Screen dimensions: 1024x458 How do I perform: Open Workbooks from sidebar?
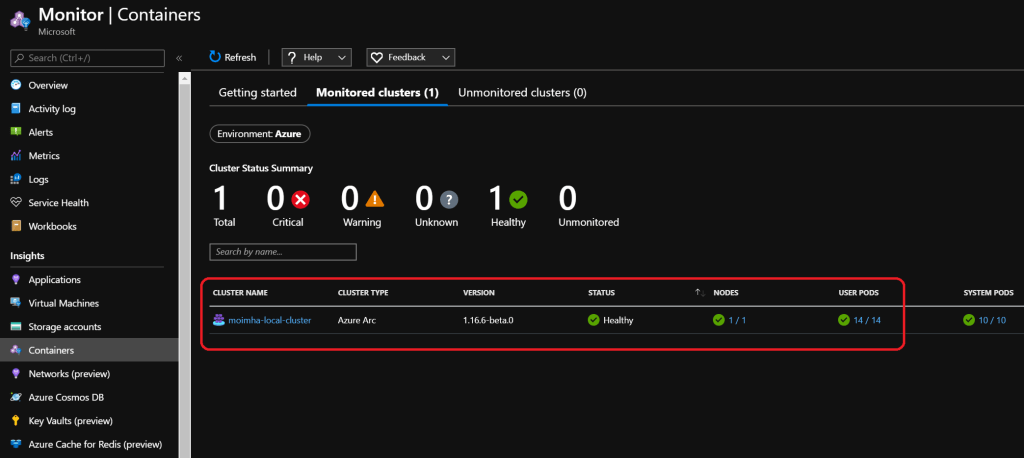[x=52, y=226]
